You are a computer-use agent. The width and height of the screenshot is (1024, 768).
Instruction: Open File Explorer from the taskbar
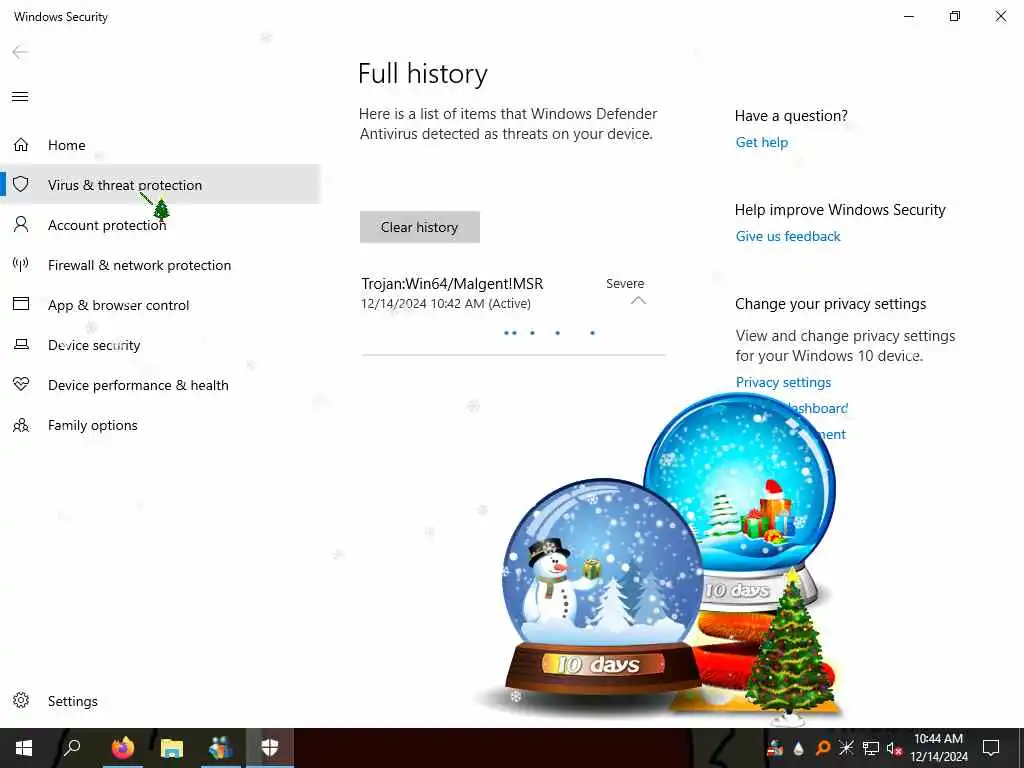[172, 748]
